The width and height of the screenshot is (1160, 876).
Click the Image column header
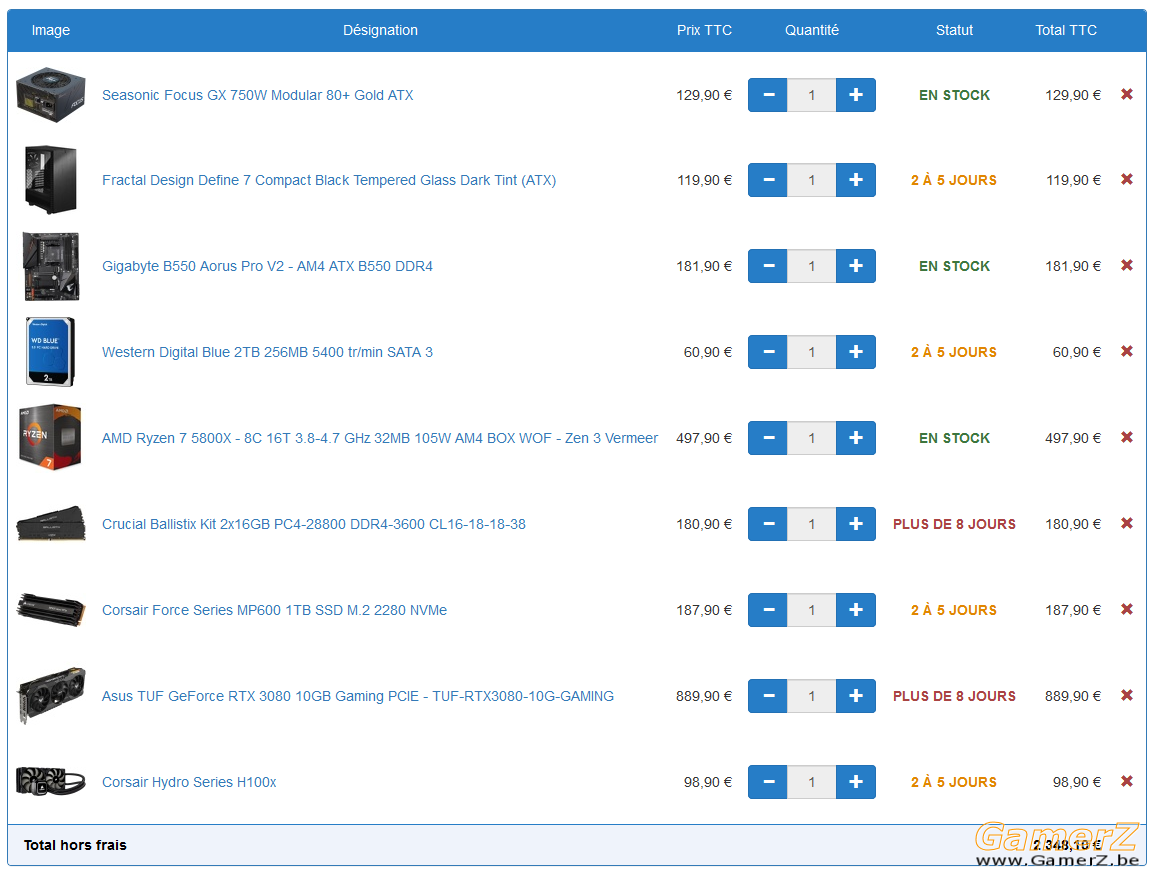tap(50, 30)
